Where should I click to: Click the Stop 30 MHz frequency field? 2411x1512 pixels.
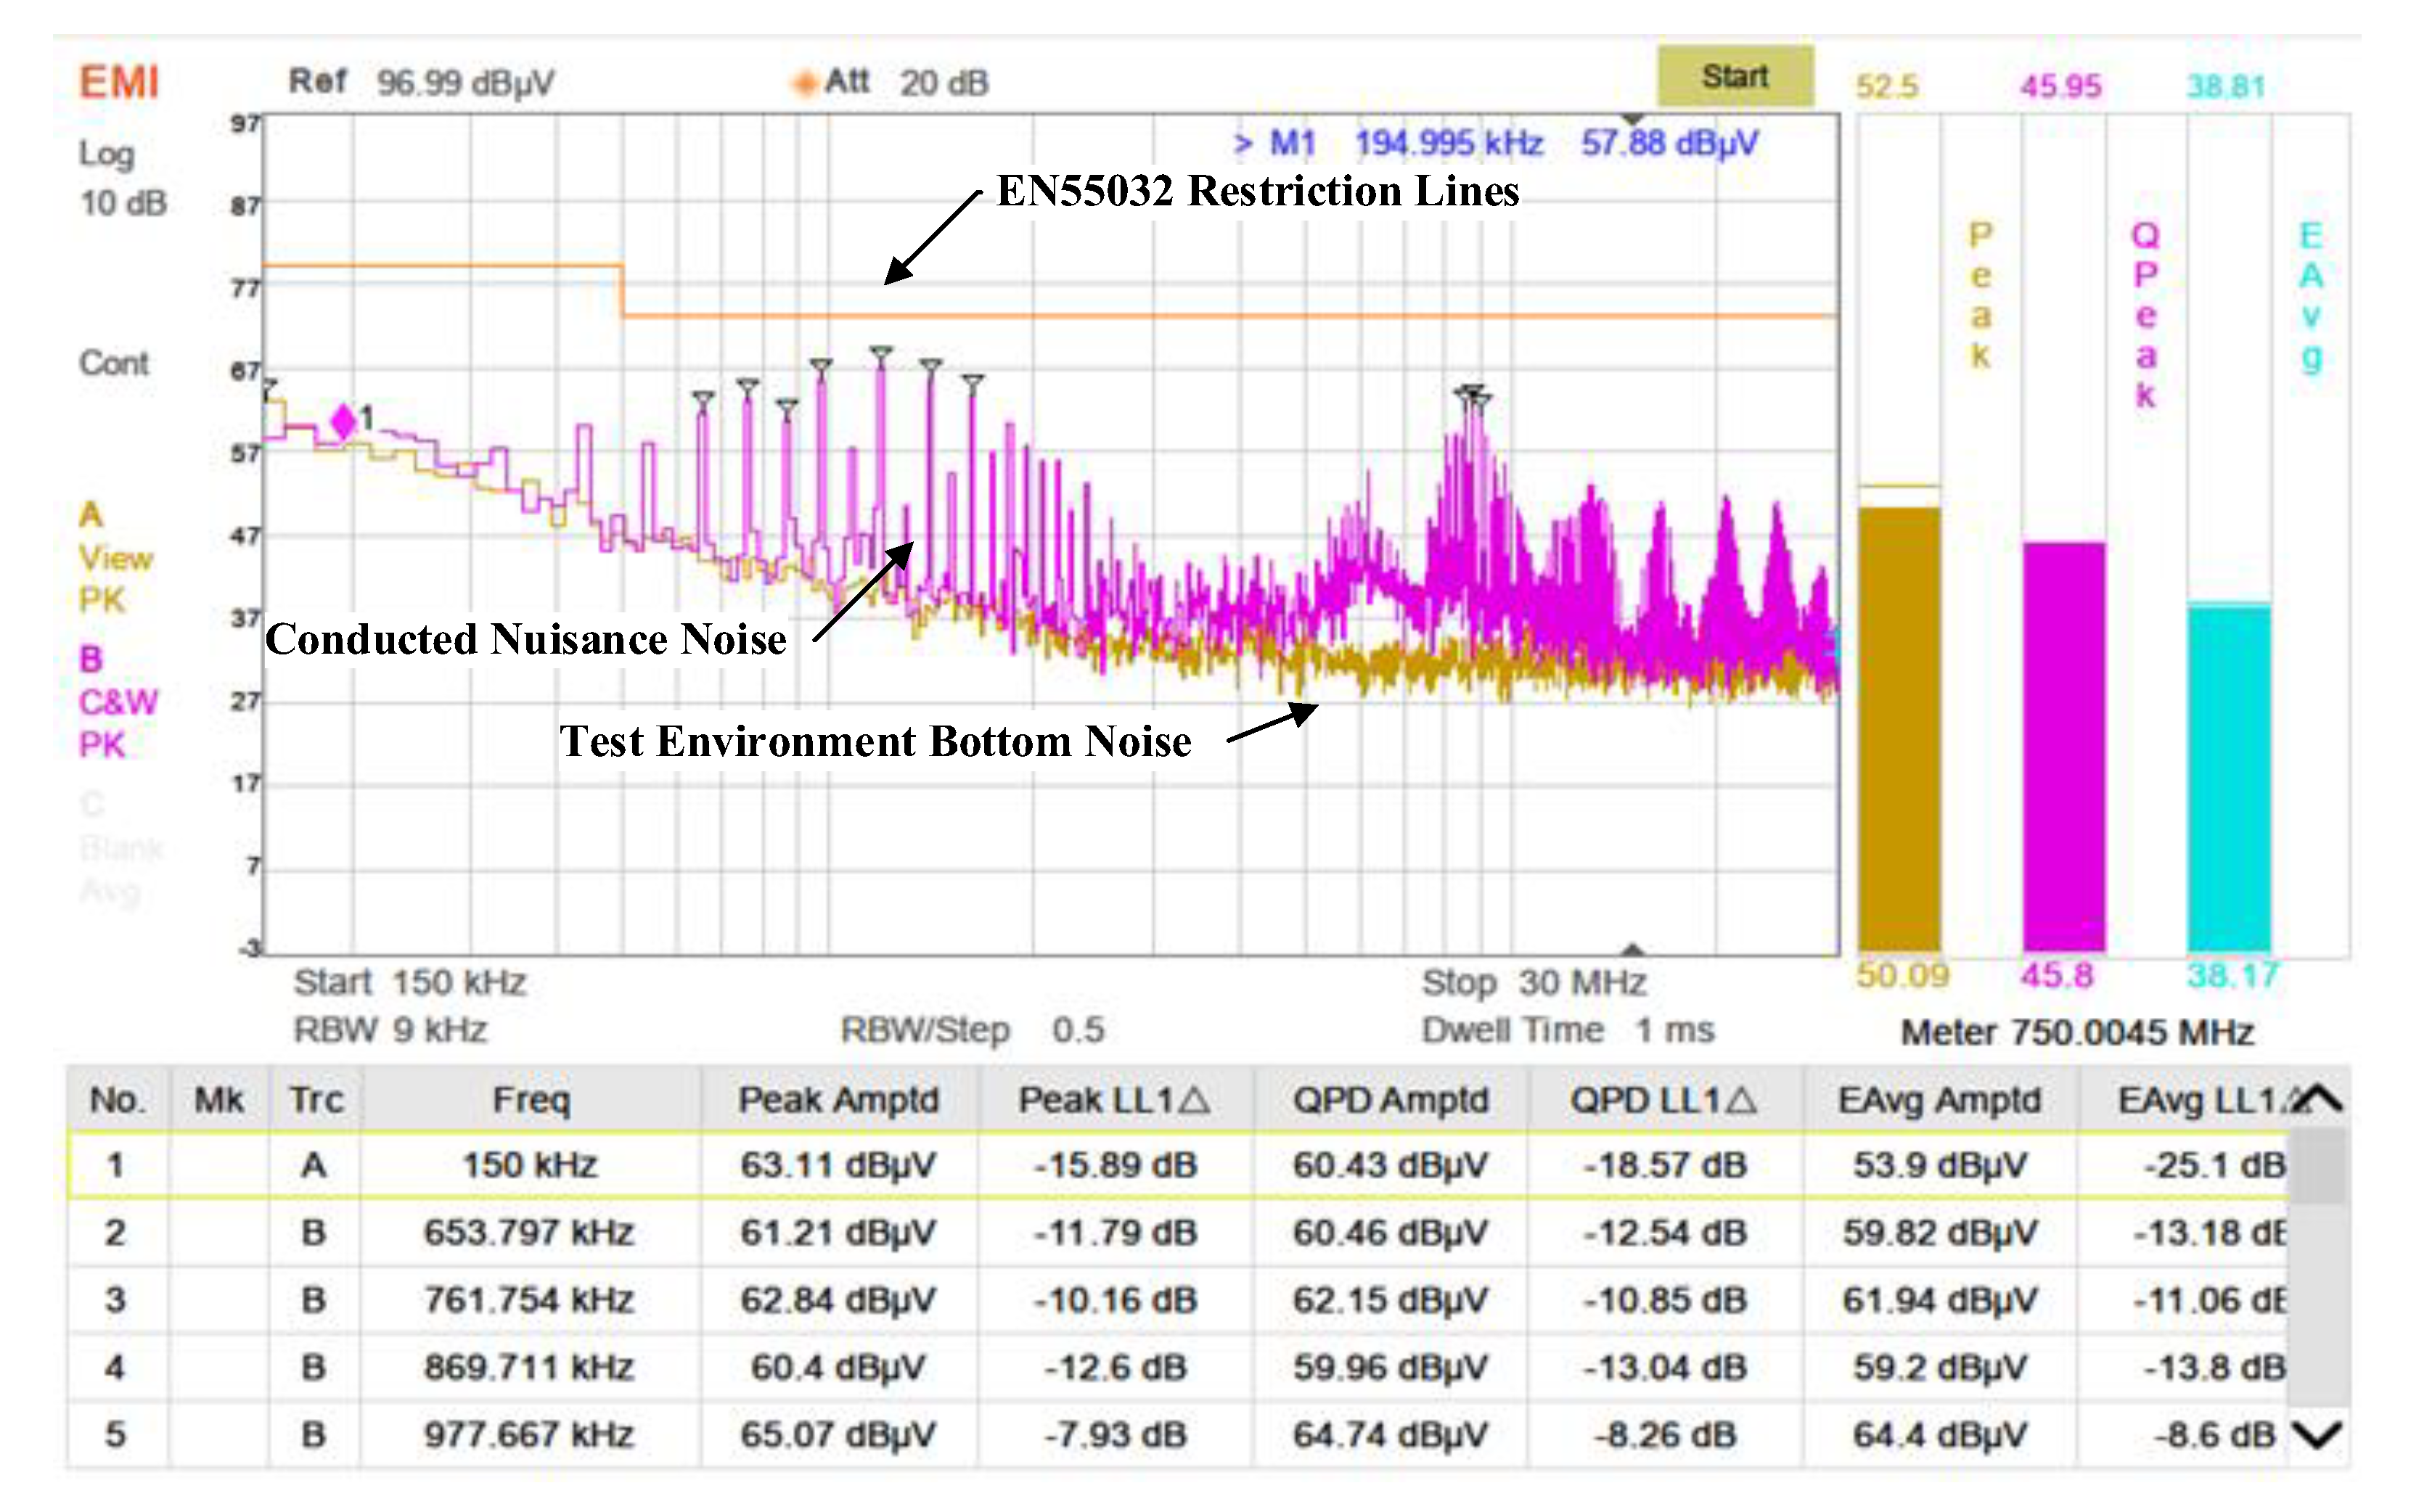(x=1533, y=982)
